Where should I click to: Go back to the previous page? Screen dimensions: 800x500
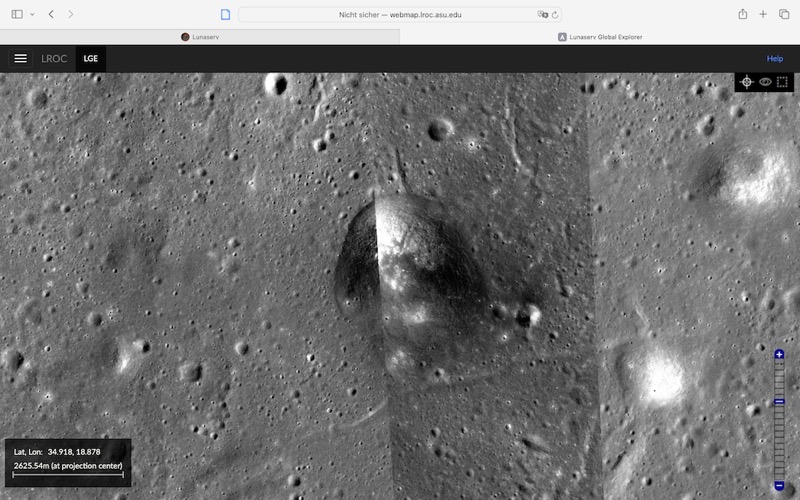pyautogui.click(x=51, y=14)
